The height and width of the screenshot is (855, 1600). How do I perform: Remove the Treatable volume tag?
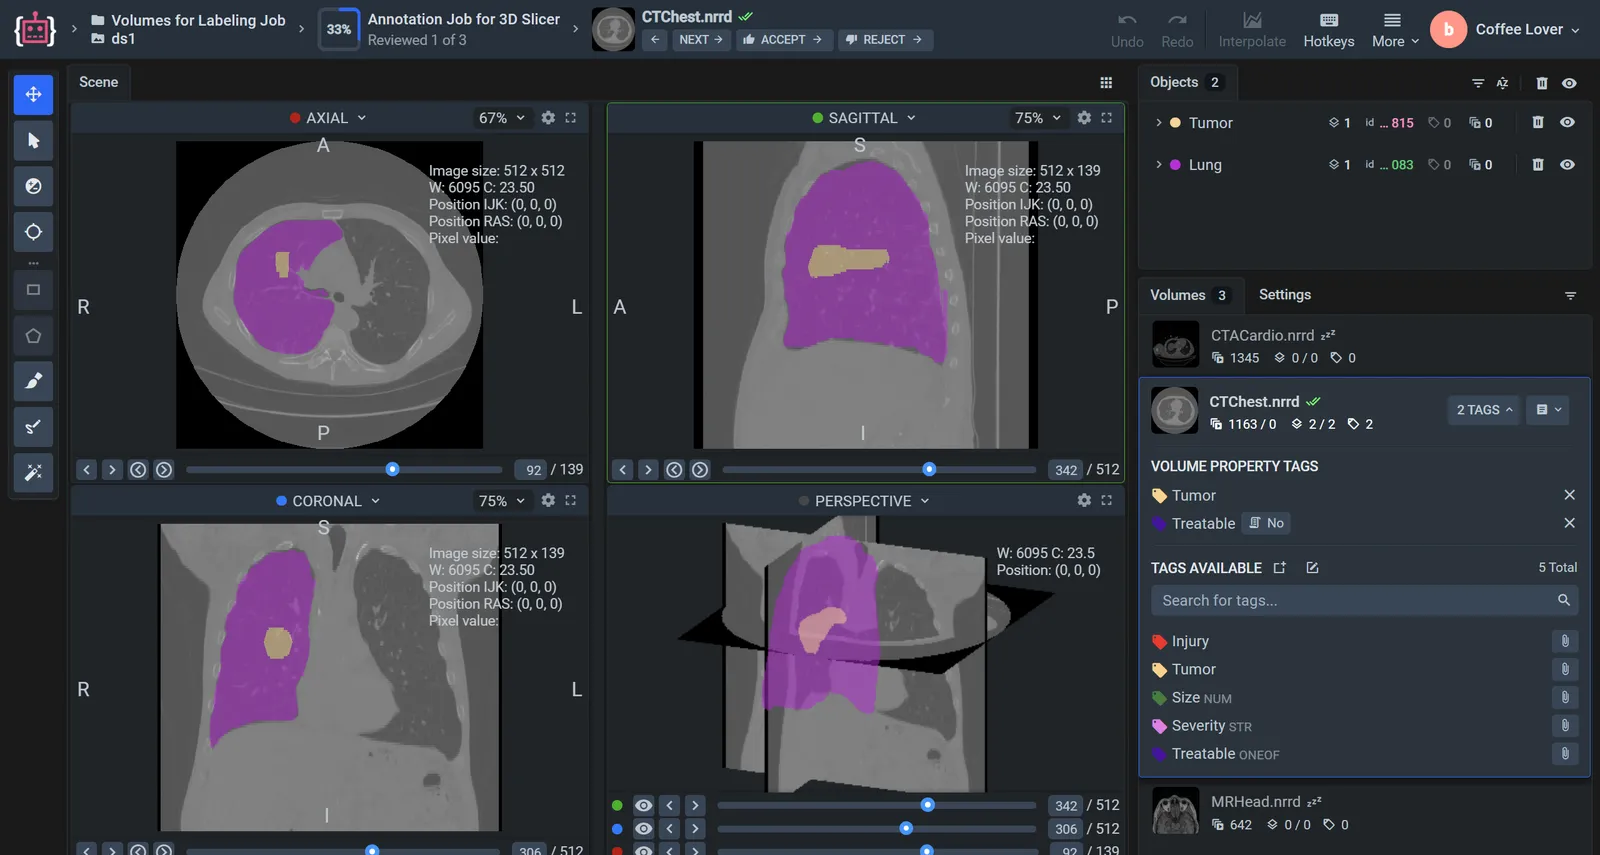pos(1569,523)
